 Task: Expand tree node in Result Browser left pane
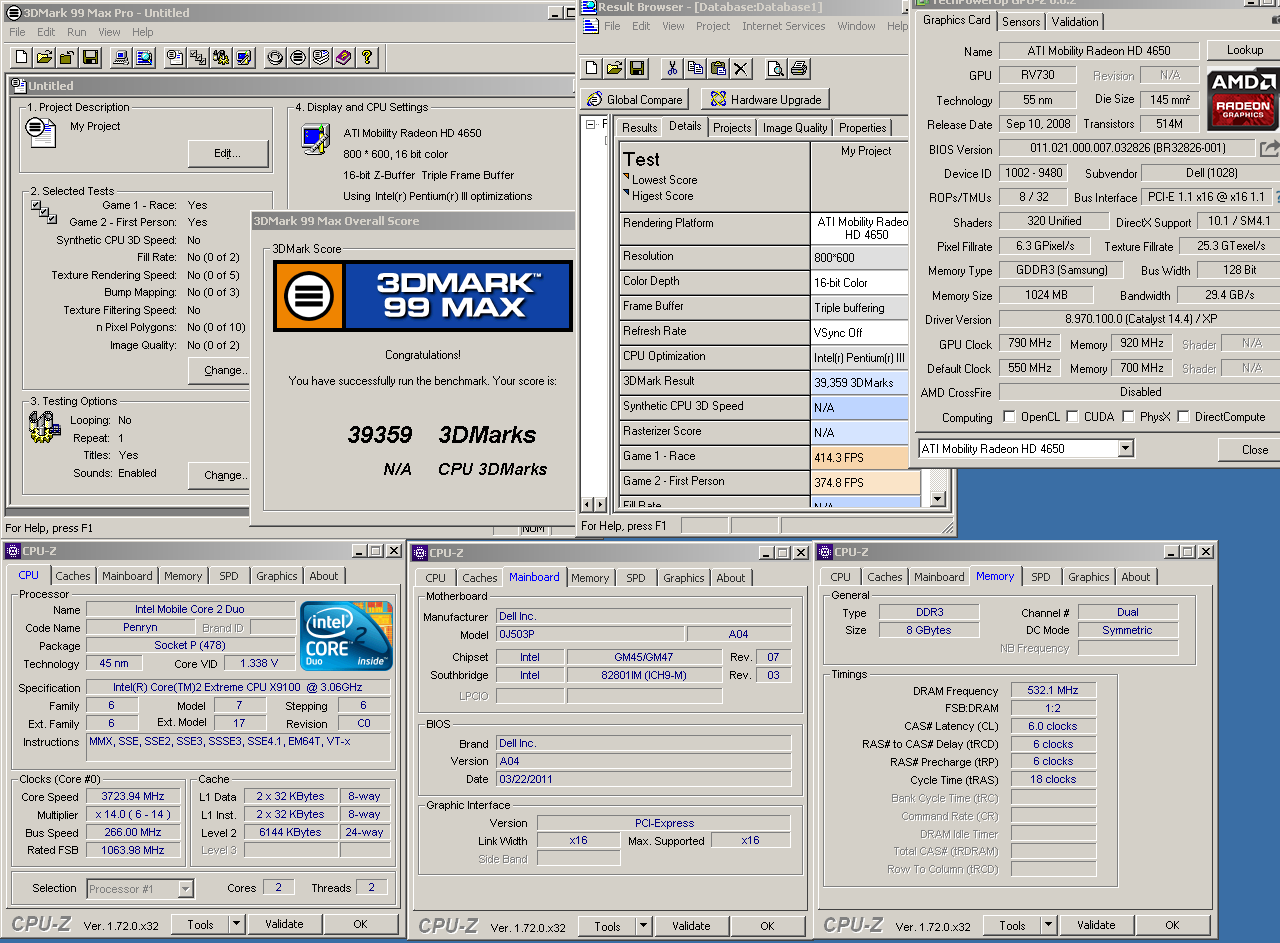click(590, 124)
